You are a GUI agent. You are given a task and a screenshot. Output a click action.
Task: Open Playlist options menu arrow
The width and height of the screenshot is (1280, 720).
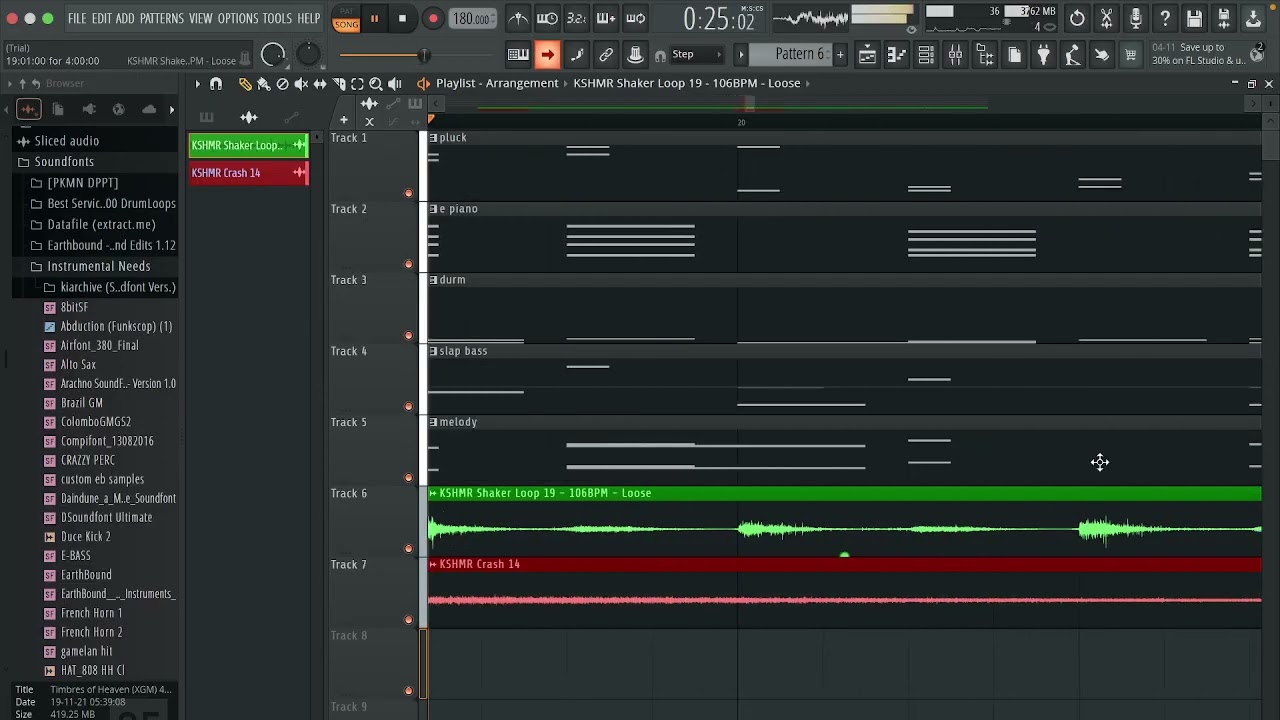point(197,84)
